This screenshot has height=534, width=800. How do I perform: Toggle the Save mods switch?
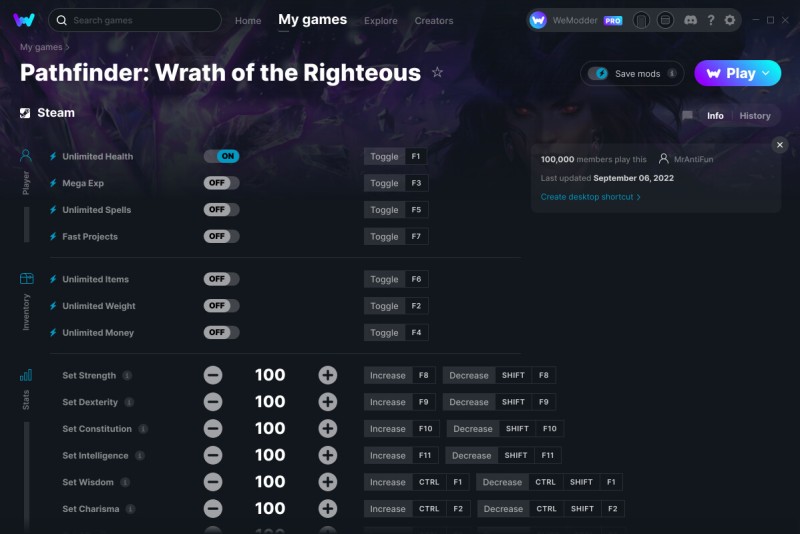tap(598, 73)
